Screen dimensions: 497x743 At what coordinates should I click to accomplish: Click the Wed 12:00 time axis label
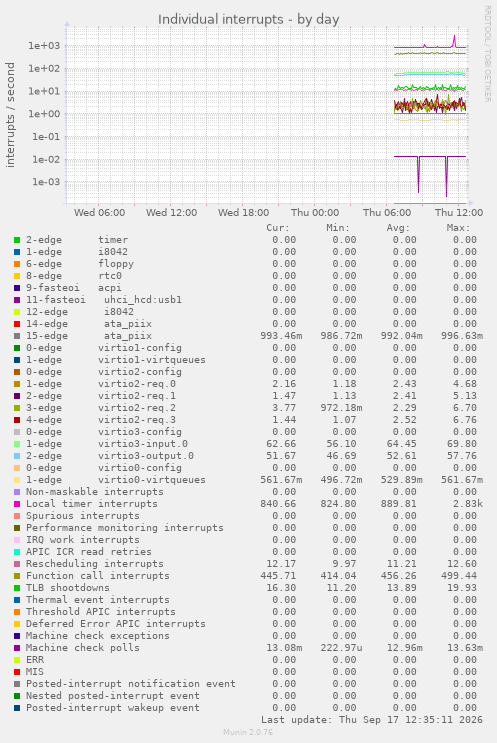[172, 213]
